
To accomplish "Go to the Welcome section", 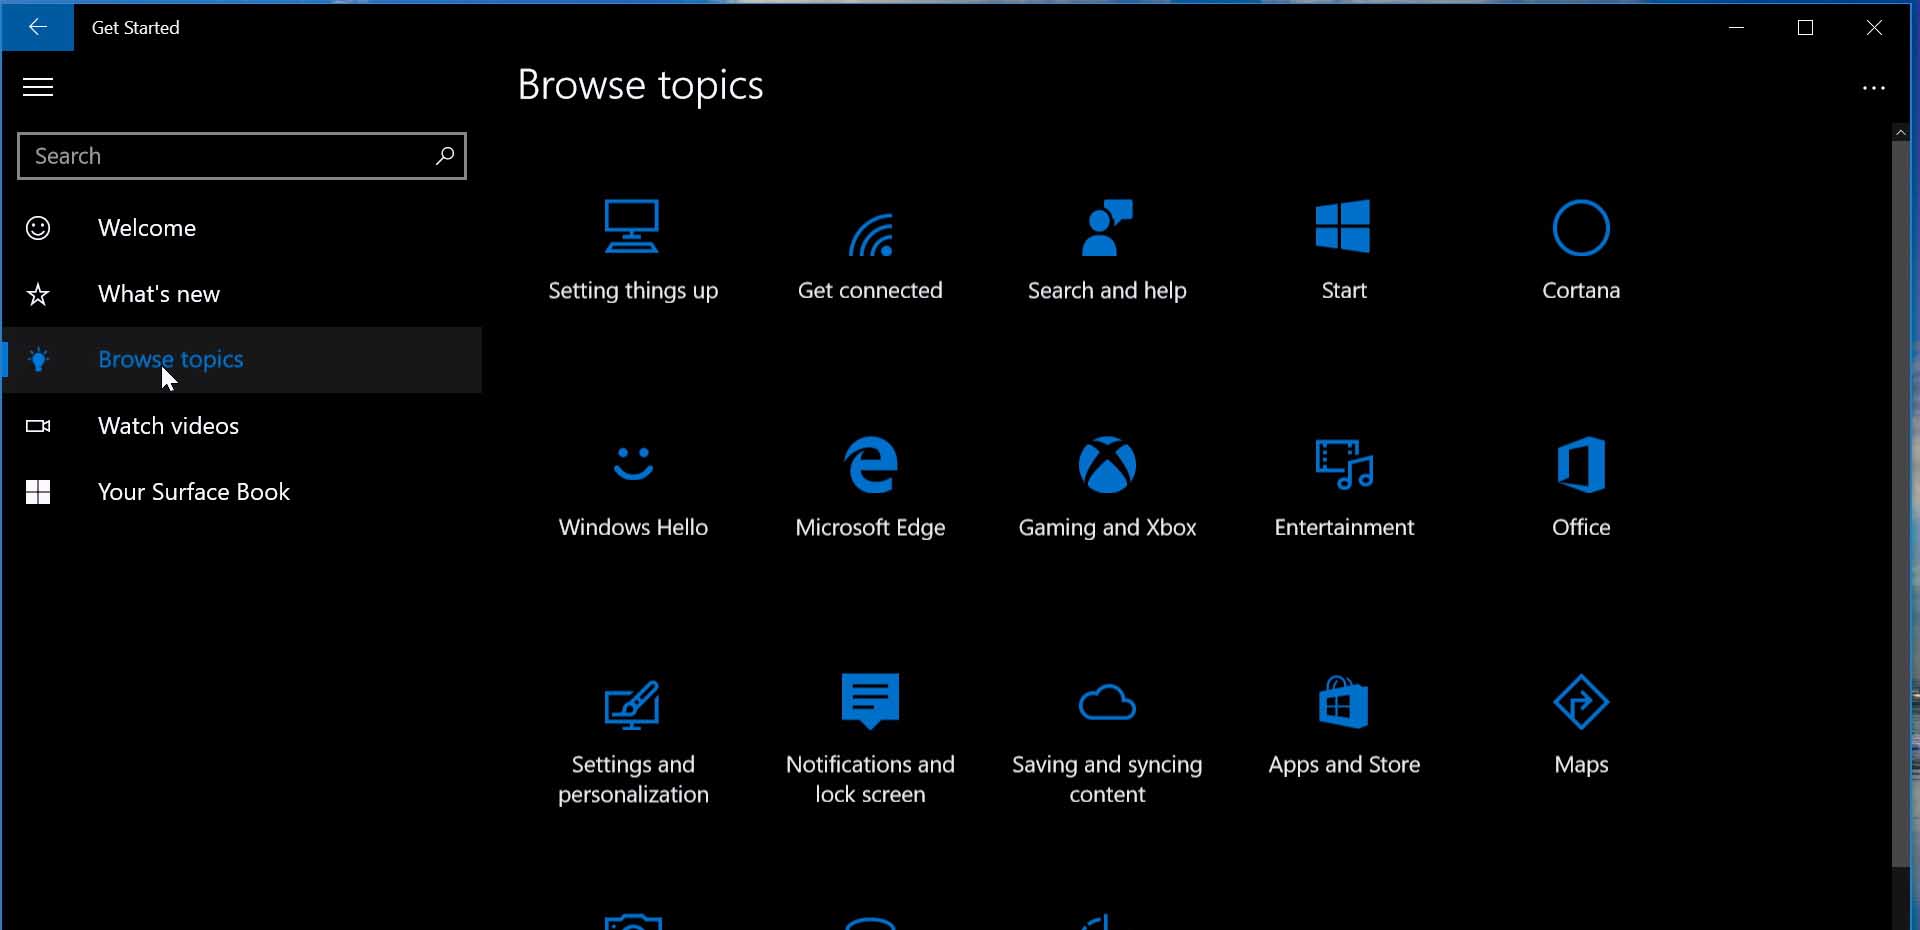I will [x=147, y=227].
